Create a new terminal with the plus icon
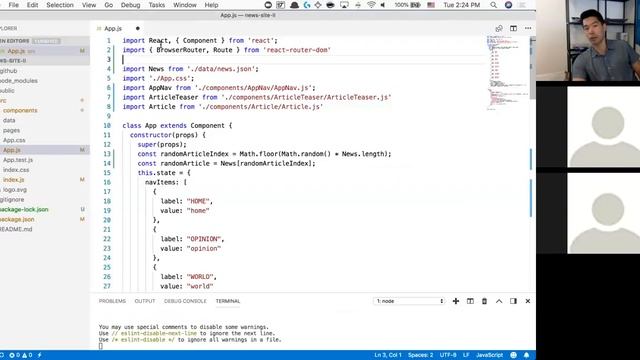 tap(456, 301)
